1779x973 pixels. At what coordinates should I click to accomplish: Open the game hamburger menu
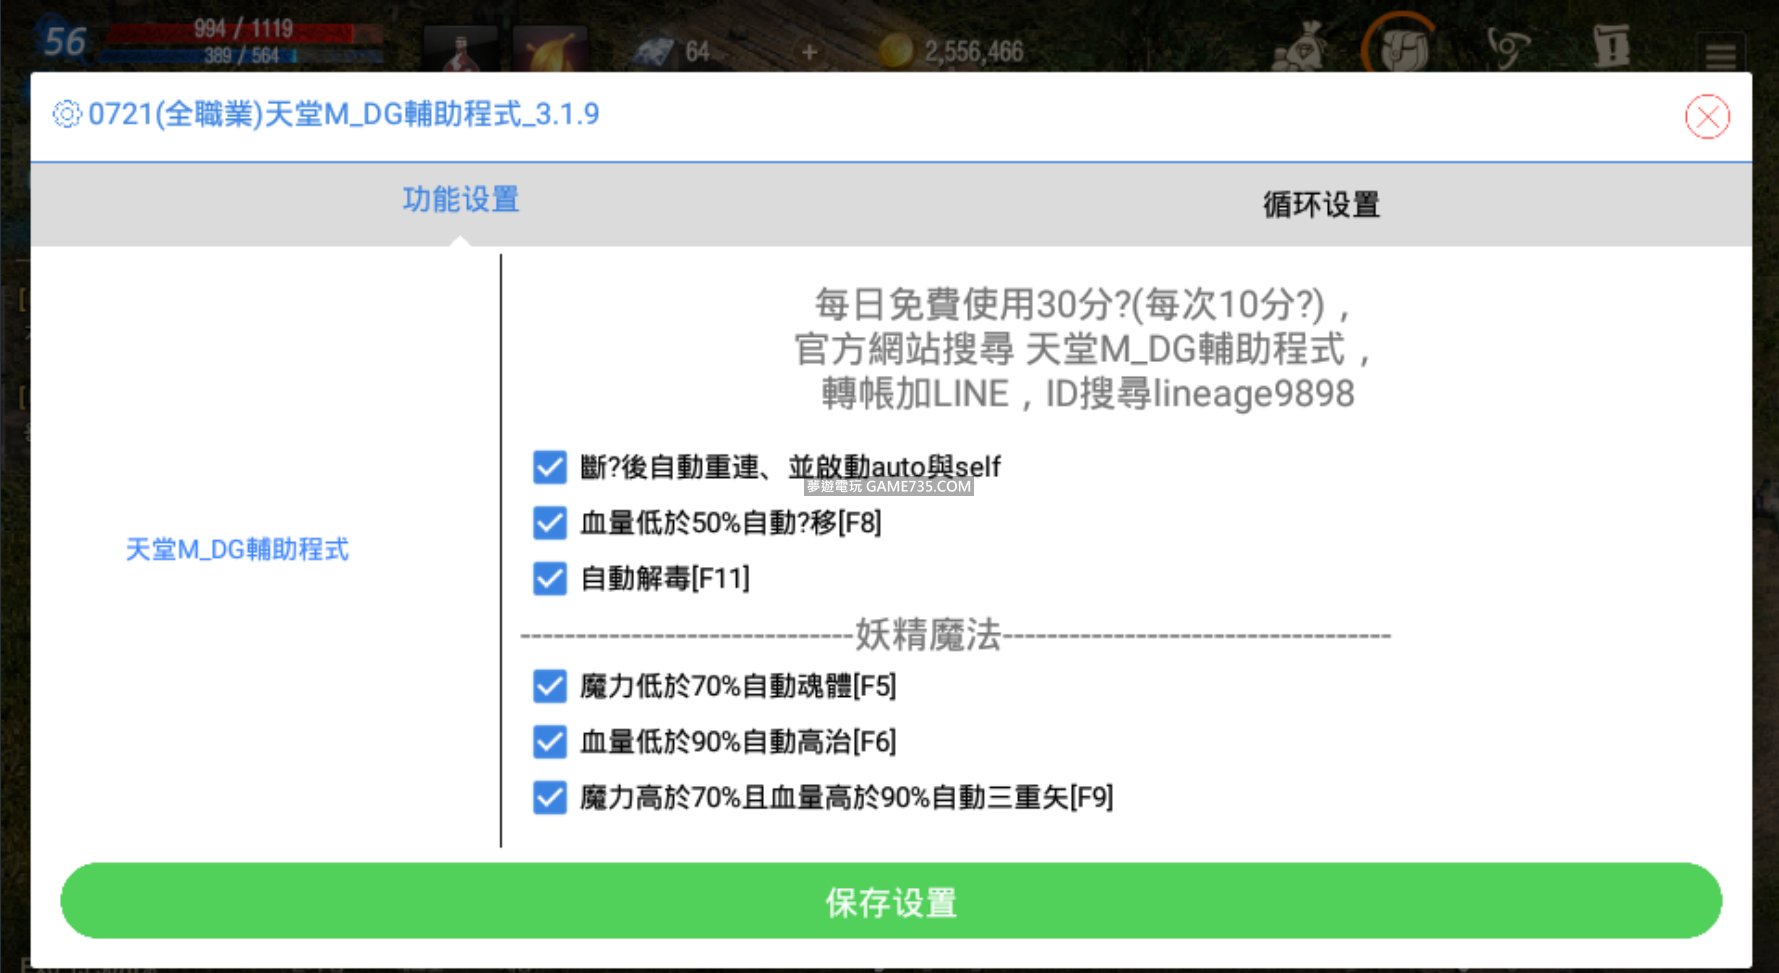(1721, 53)
